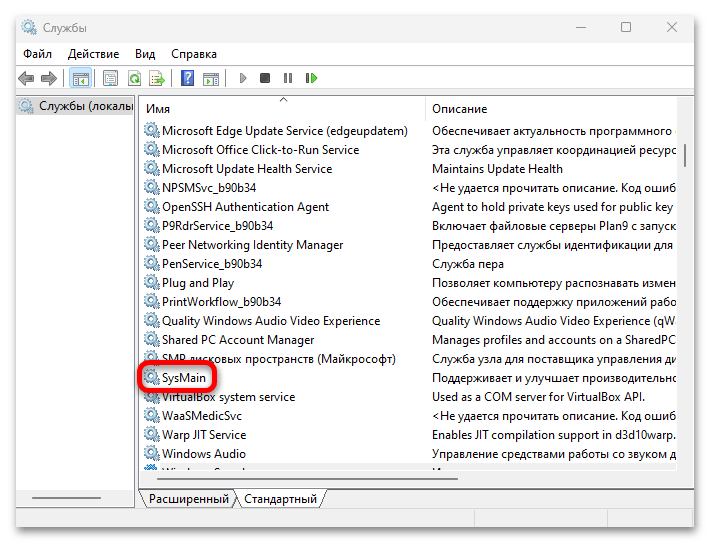This screenshot has height=543, width=710.
Task: Click the gear icon beside Warp JIT Service
Action: [152, 434]
